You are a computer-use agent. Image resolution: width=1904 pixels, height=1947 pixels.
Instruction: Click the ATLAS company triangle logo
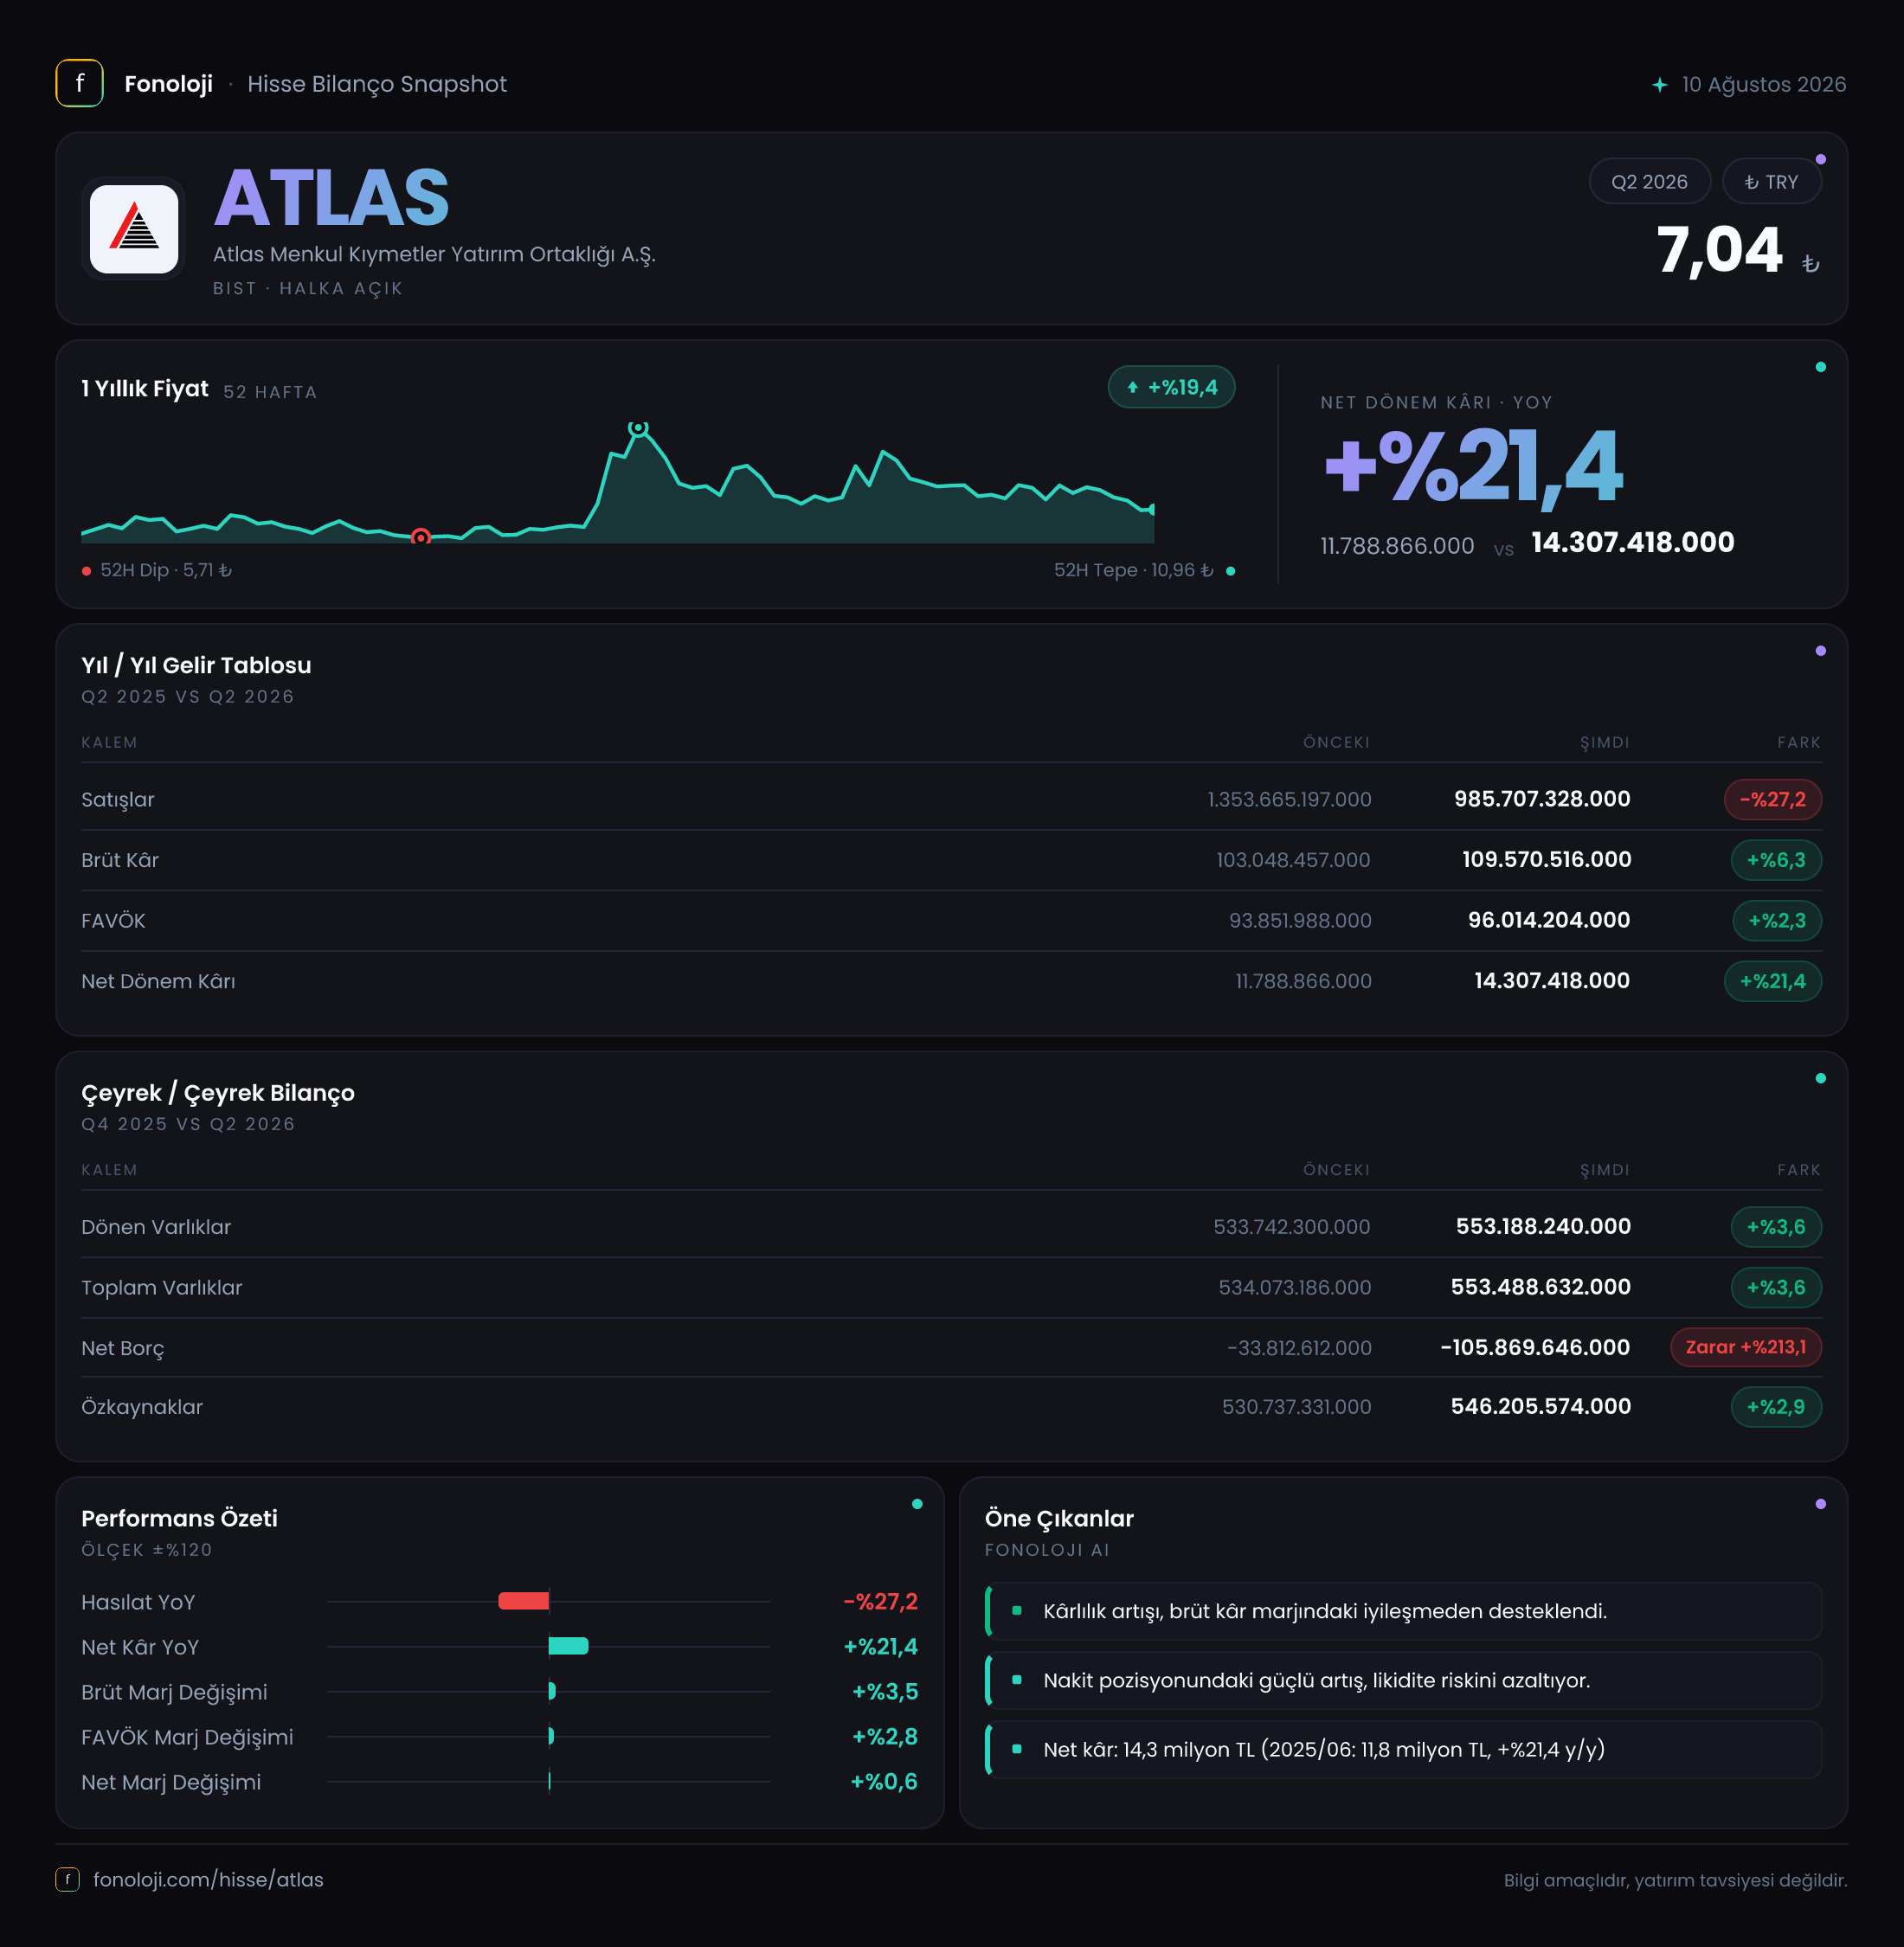coord(134,229)
